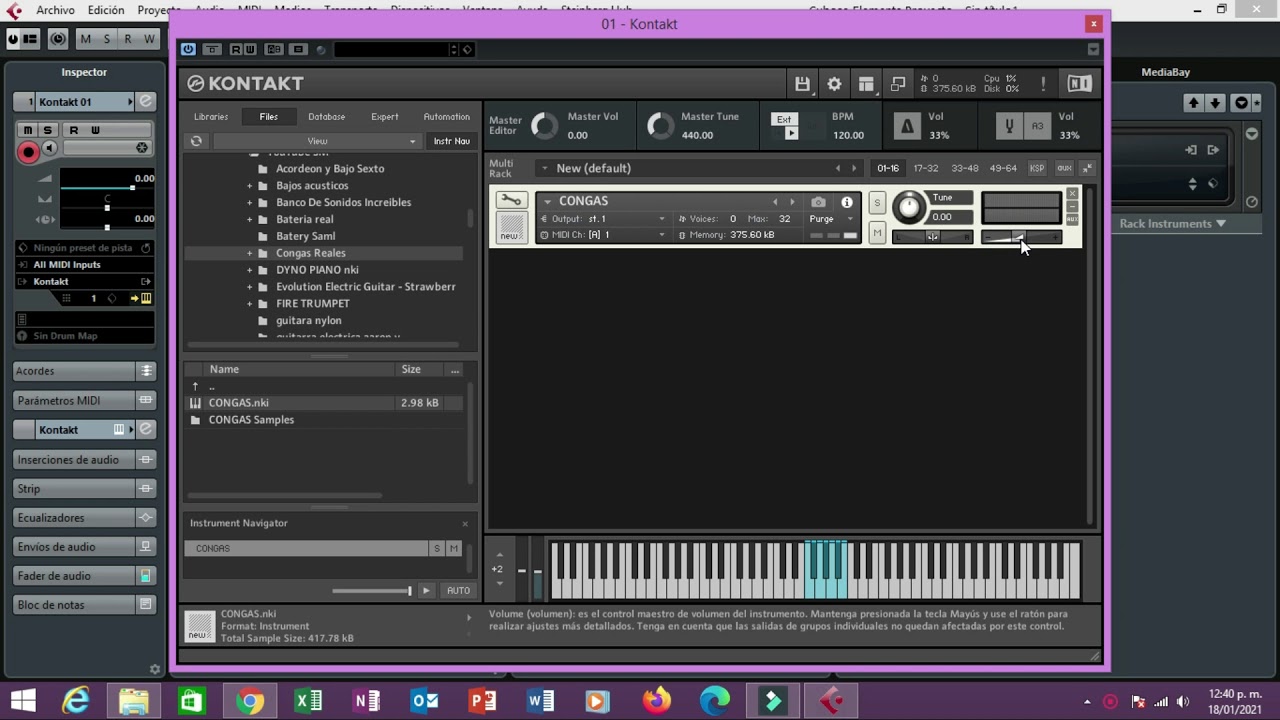Viewport: 1280px width, 720px height.
Task: Select rack page 33-48
Action: point(965,168)
